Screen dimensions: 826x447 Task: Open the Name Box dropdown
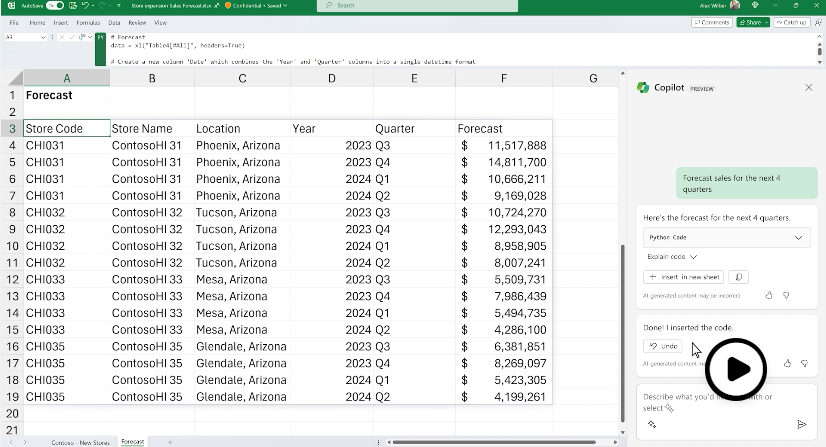43,37
